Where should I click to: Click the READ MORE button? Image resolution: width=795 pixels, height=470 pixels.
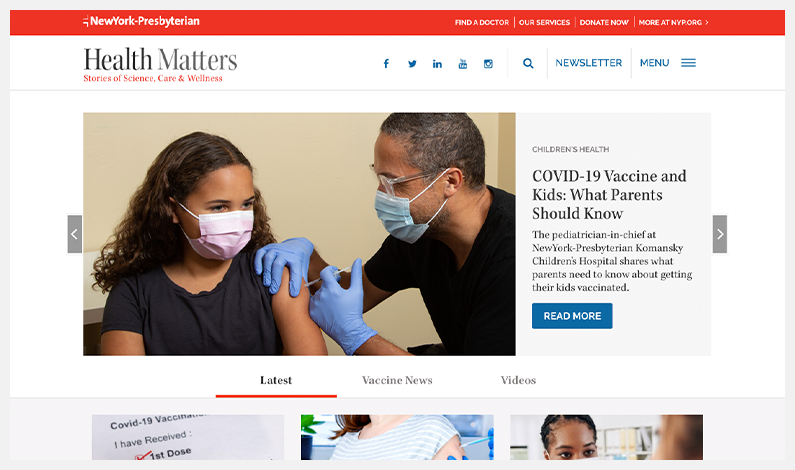click(572, 316)
